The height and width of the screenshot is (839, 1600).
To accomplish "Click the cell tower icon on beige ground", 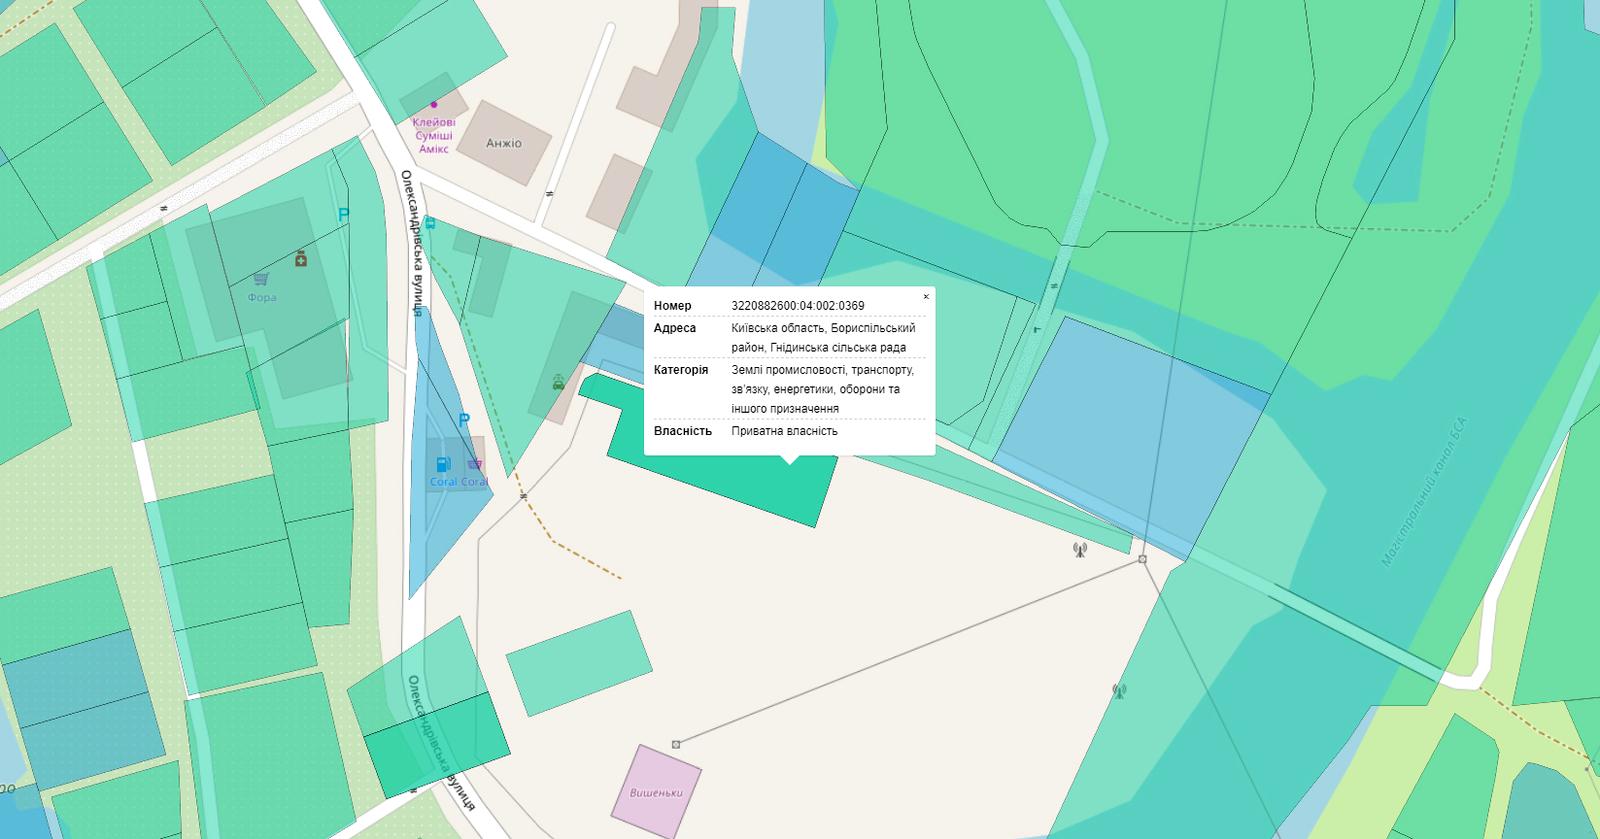I will point(1079,549).
